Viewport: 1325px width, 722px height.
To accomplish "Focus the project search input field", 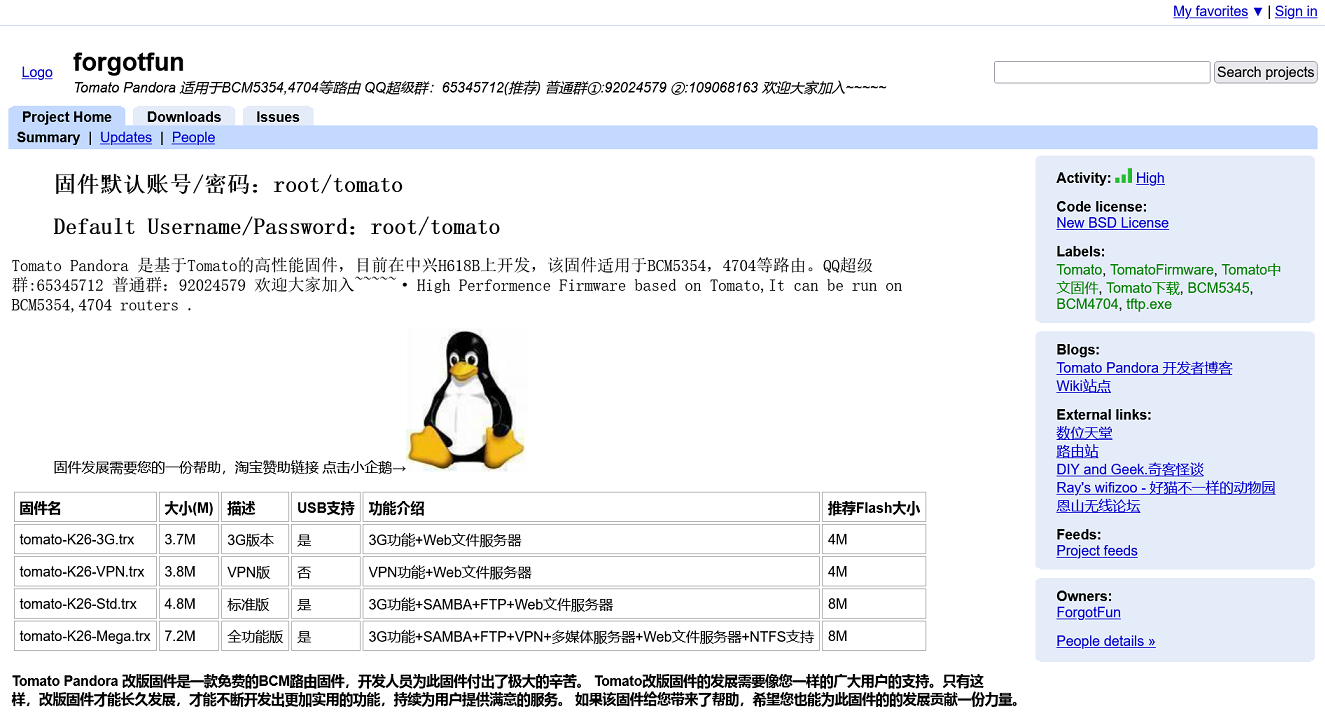I will pyautogui.click(x=1102, y=72).
